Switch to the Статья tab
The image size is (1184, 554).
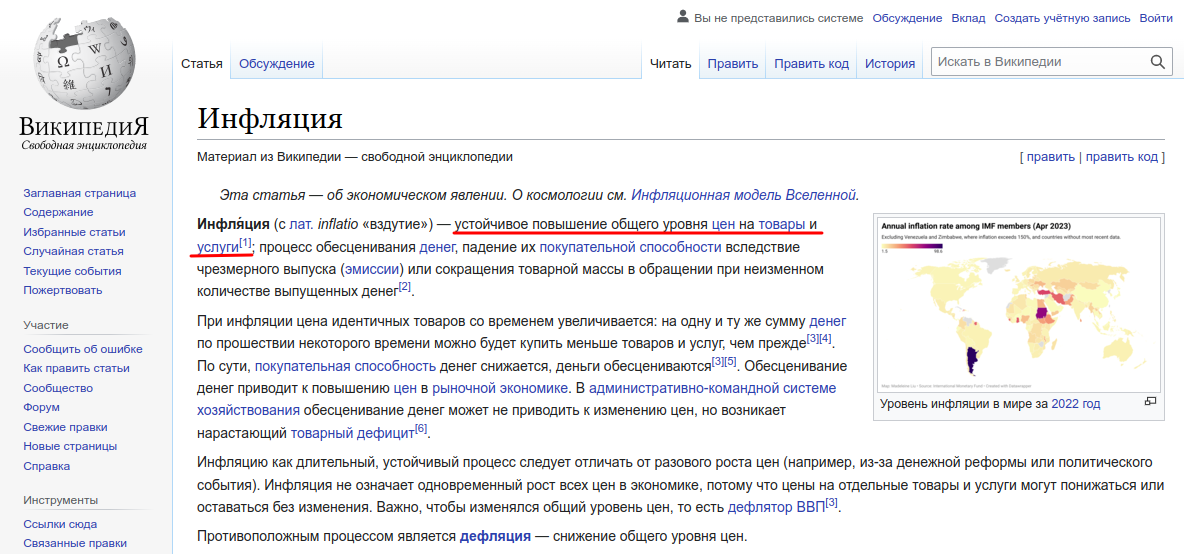pyautogui.click(x=202, y=63)
